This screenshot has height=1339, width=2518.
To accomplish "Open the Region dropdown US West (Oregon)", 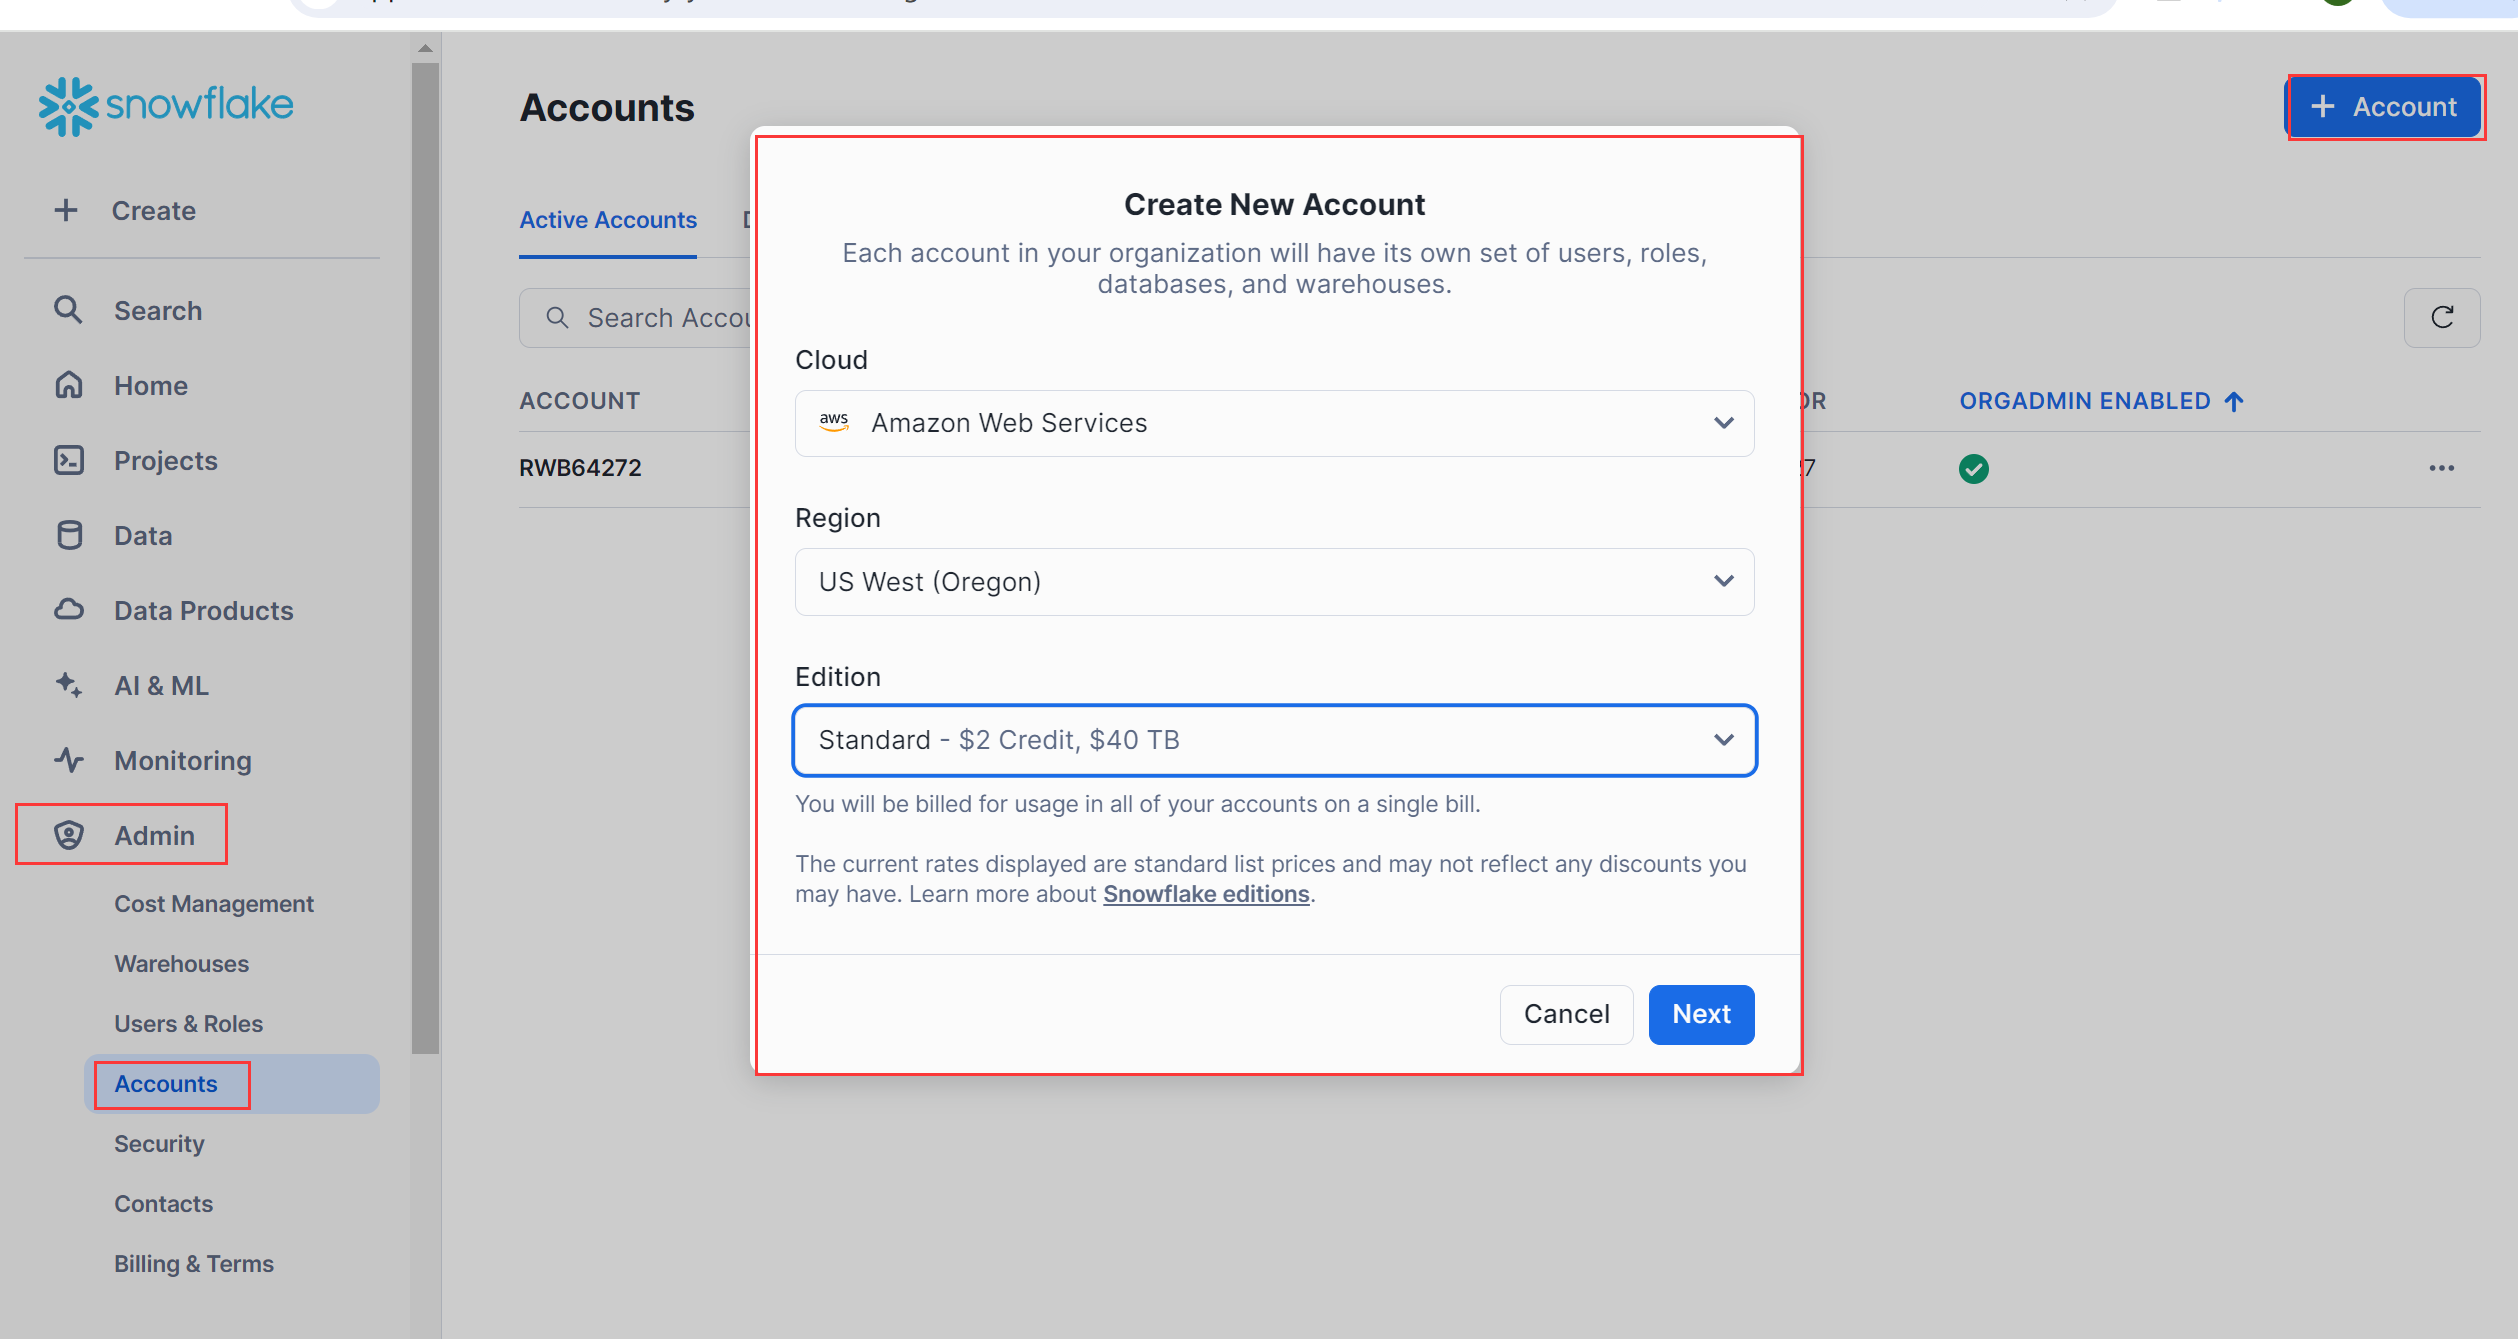I will (1273, 581).
